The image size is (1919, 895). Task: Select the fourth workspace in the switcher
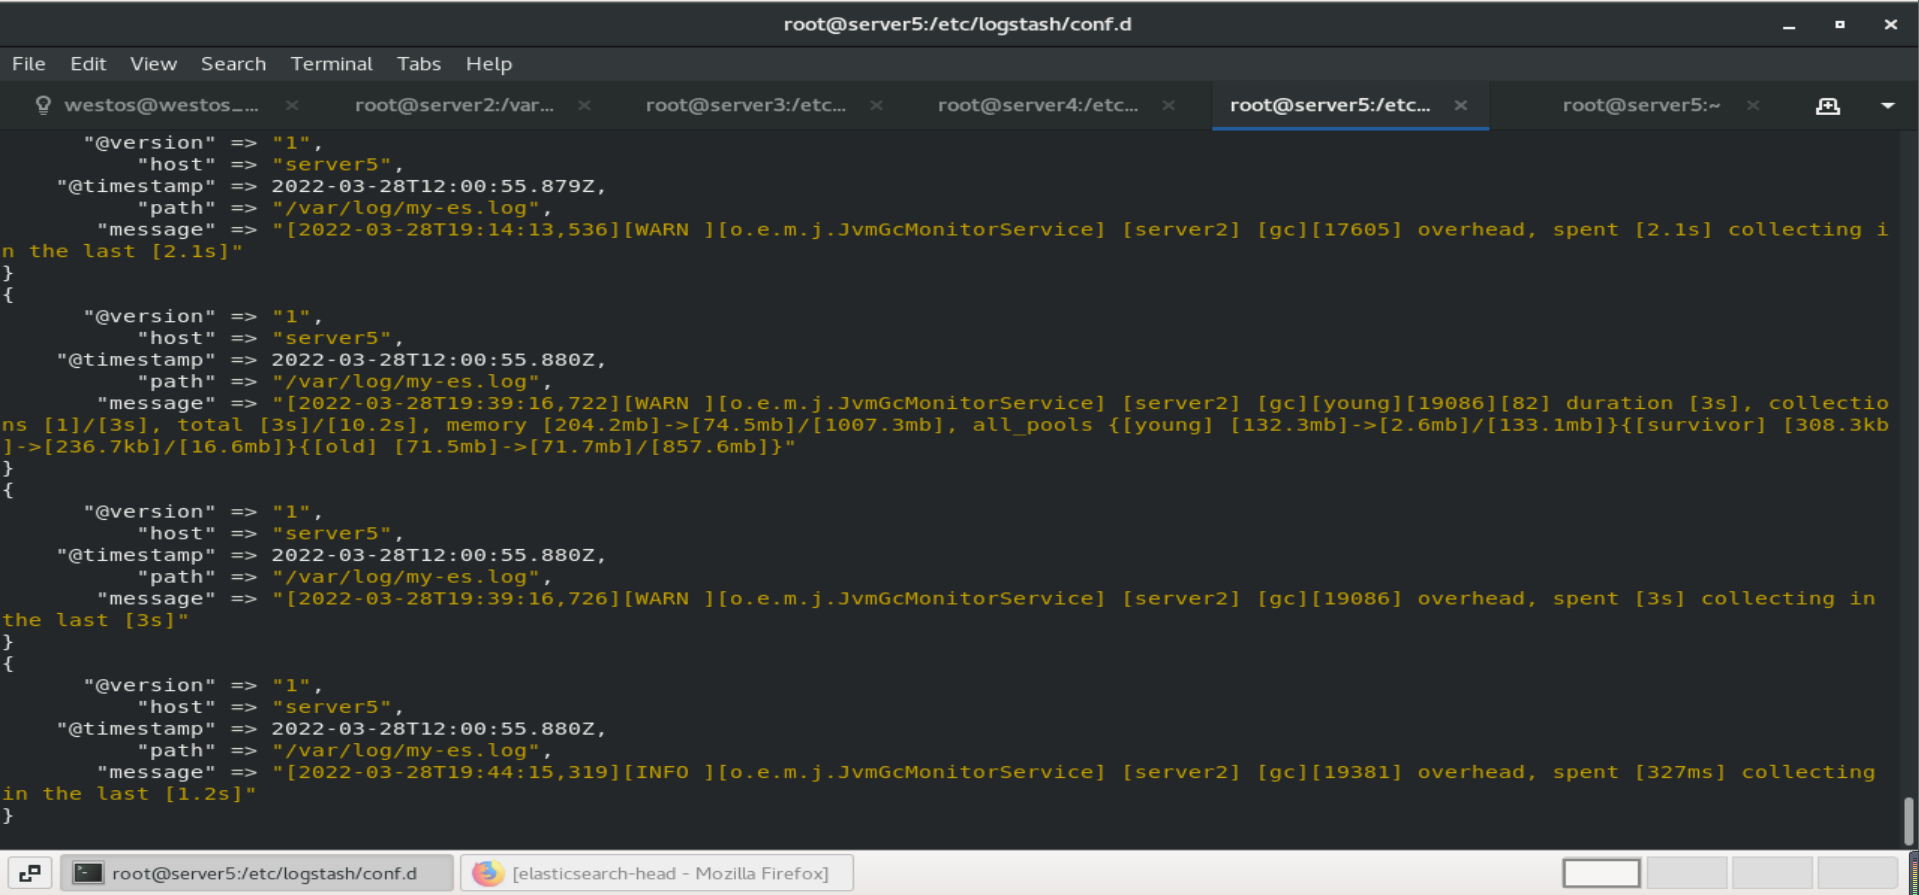pos(1857,873)
